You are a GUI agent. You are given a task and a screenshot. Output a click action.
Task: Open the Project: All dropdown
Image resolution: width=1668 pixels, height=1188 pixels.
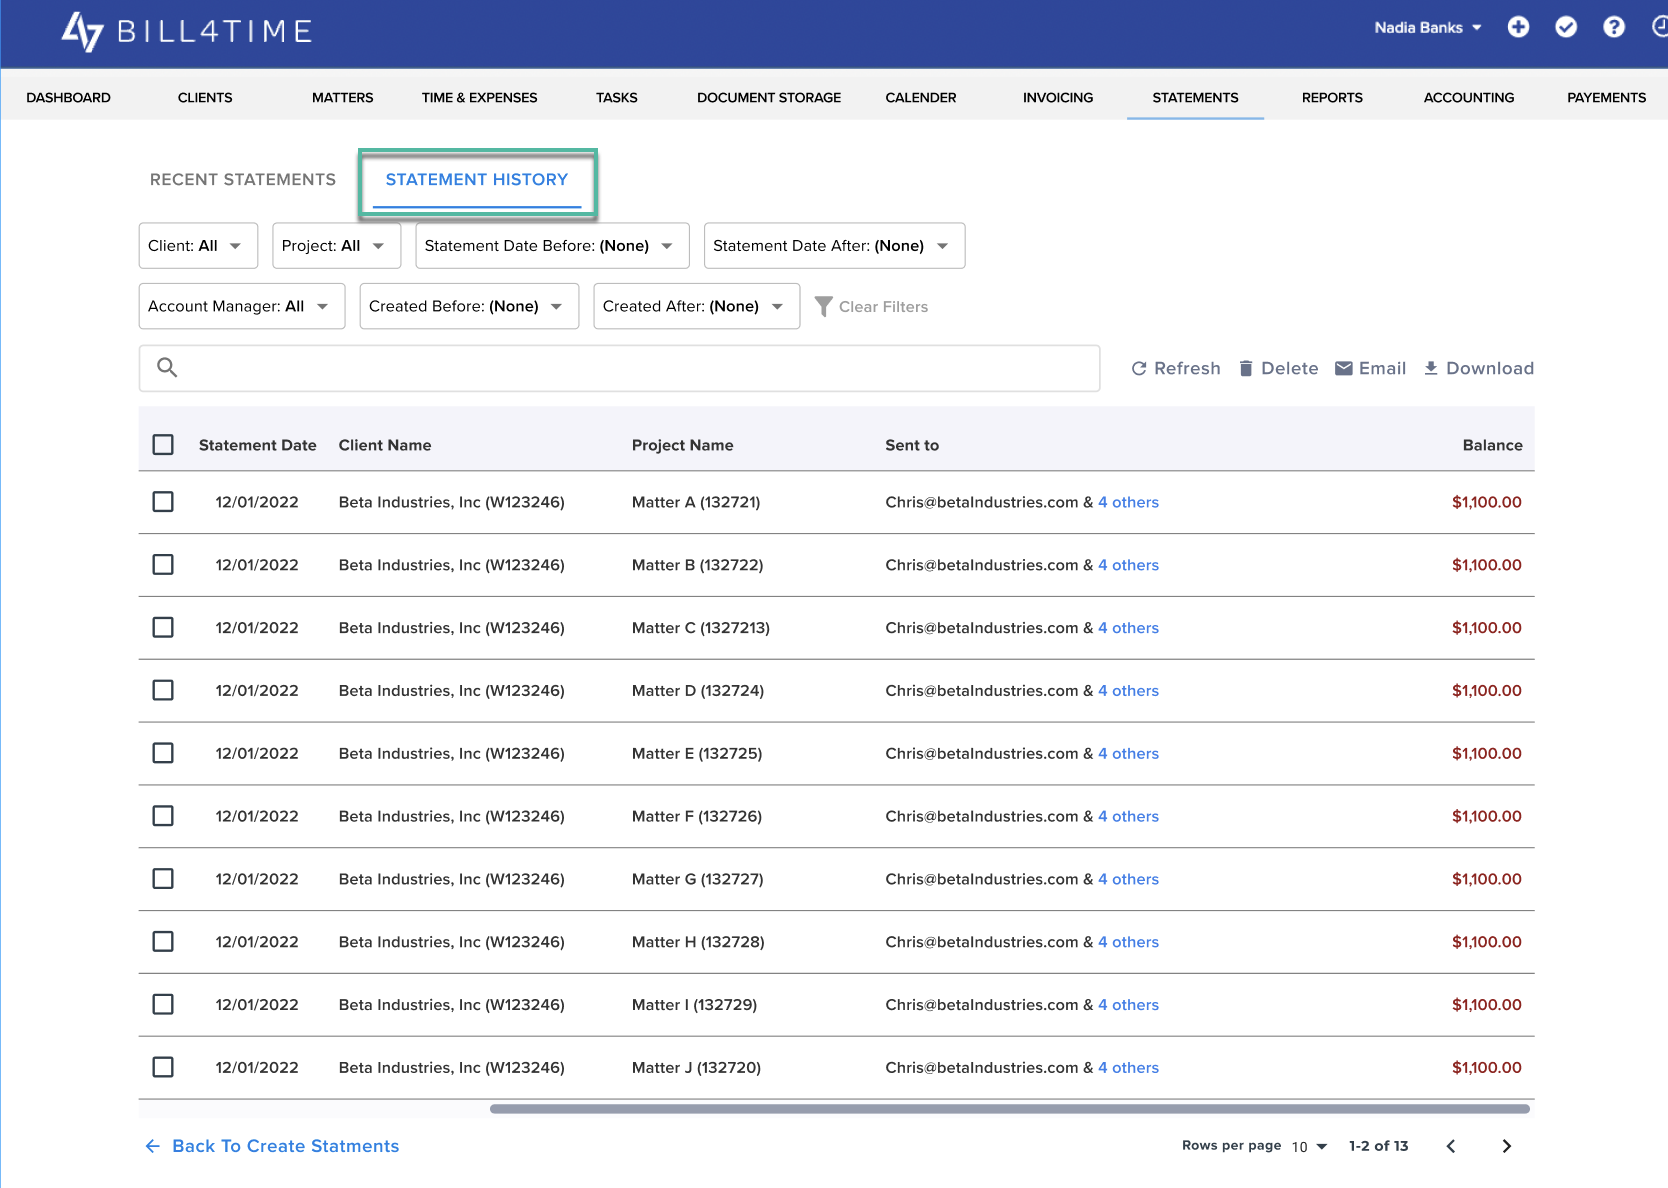pyautogui.click(x=336, y=246)
